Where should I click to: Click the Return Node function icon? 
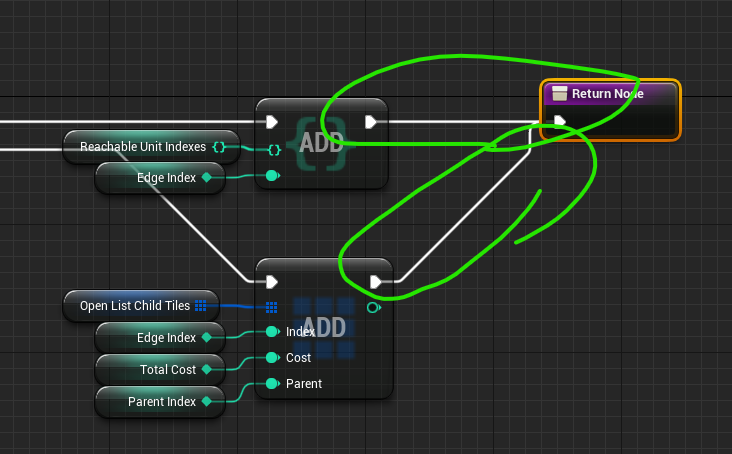click(x=559, y=94)
